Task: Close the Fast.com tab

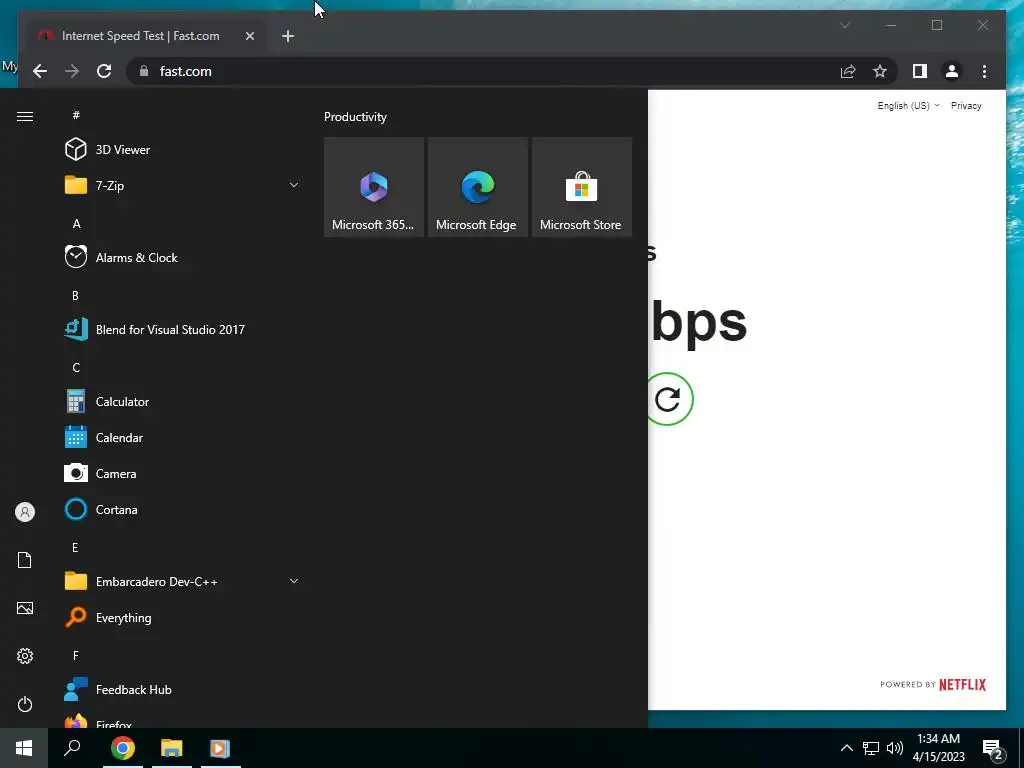Action: (x=249, y=36)
